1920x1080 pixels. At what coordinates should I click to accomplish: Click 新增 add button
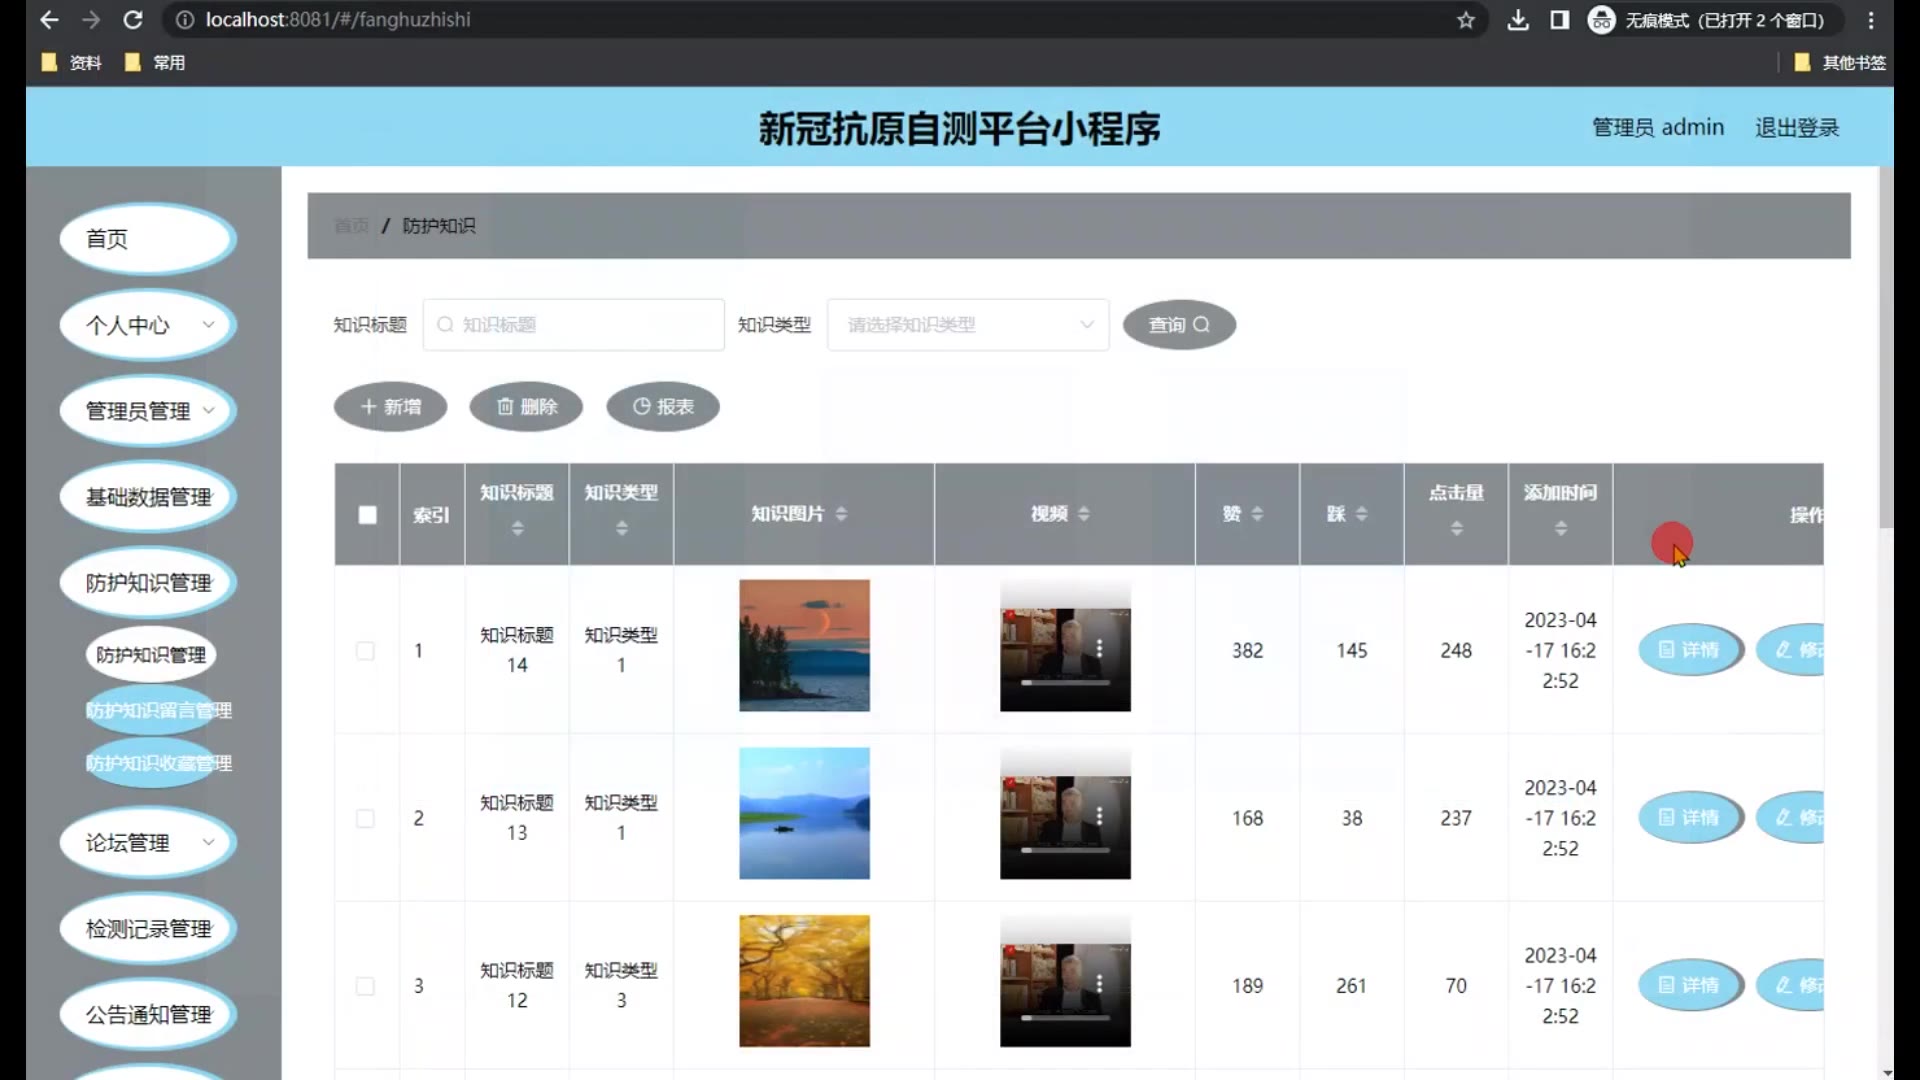pos(390,407)
